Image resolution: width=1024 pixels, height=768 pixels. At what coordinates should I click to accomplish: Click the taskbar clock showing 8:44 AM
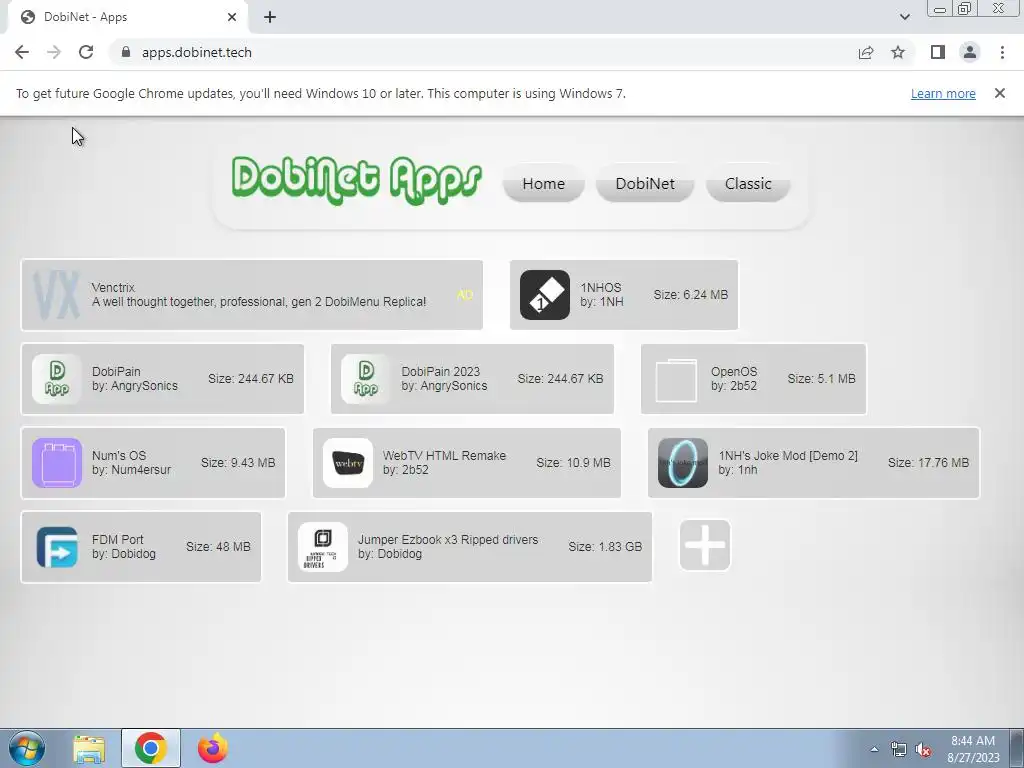973,749
